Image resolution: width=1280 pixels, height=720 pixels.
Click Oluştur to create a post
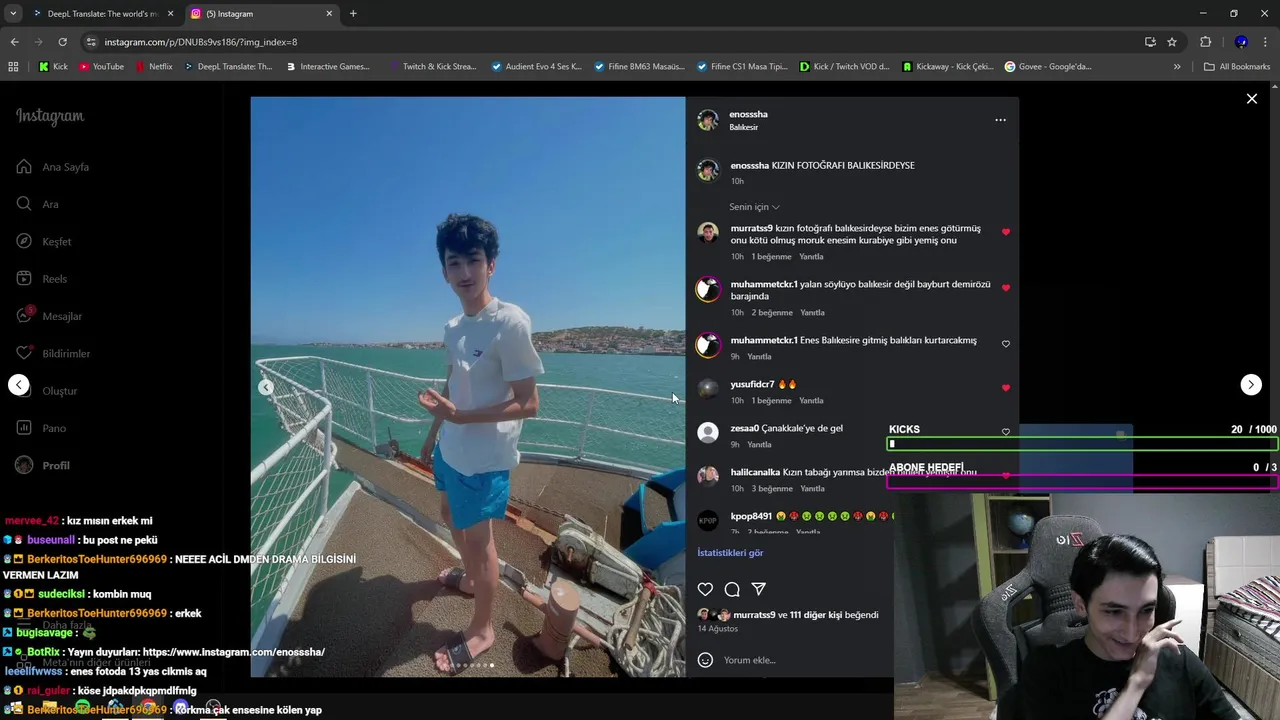(47, 391)
